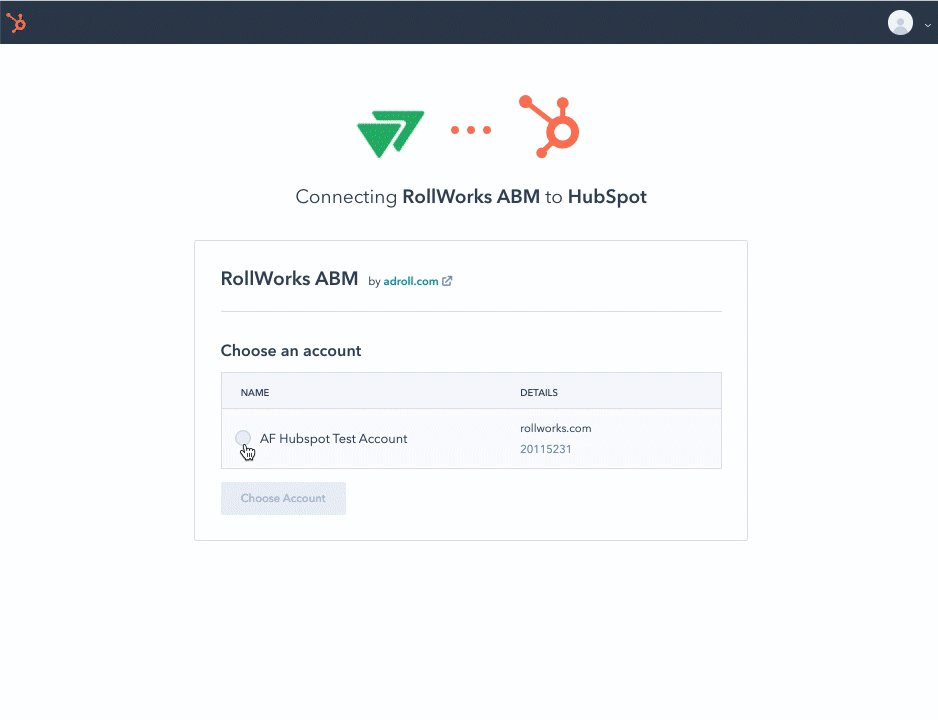Click the Connecting RollWorks ABM to HubSpot heading

point(471,197)
